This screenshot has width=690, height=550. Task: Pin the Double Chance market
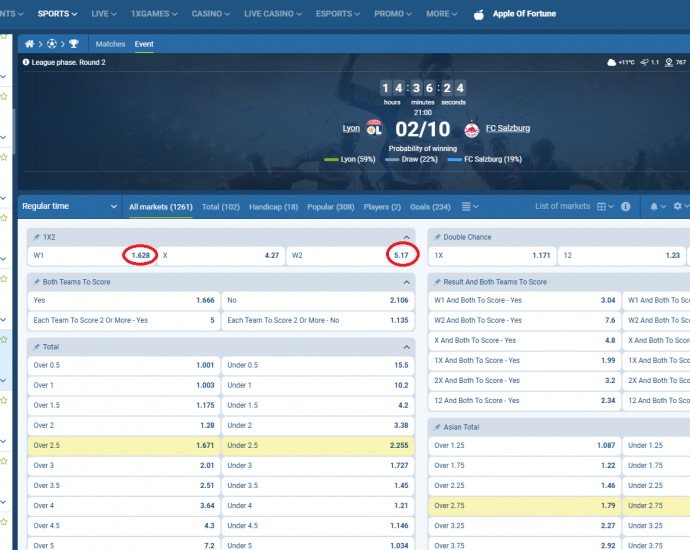437,237
